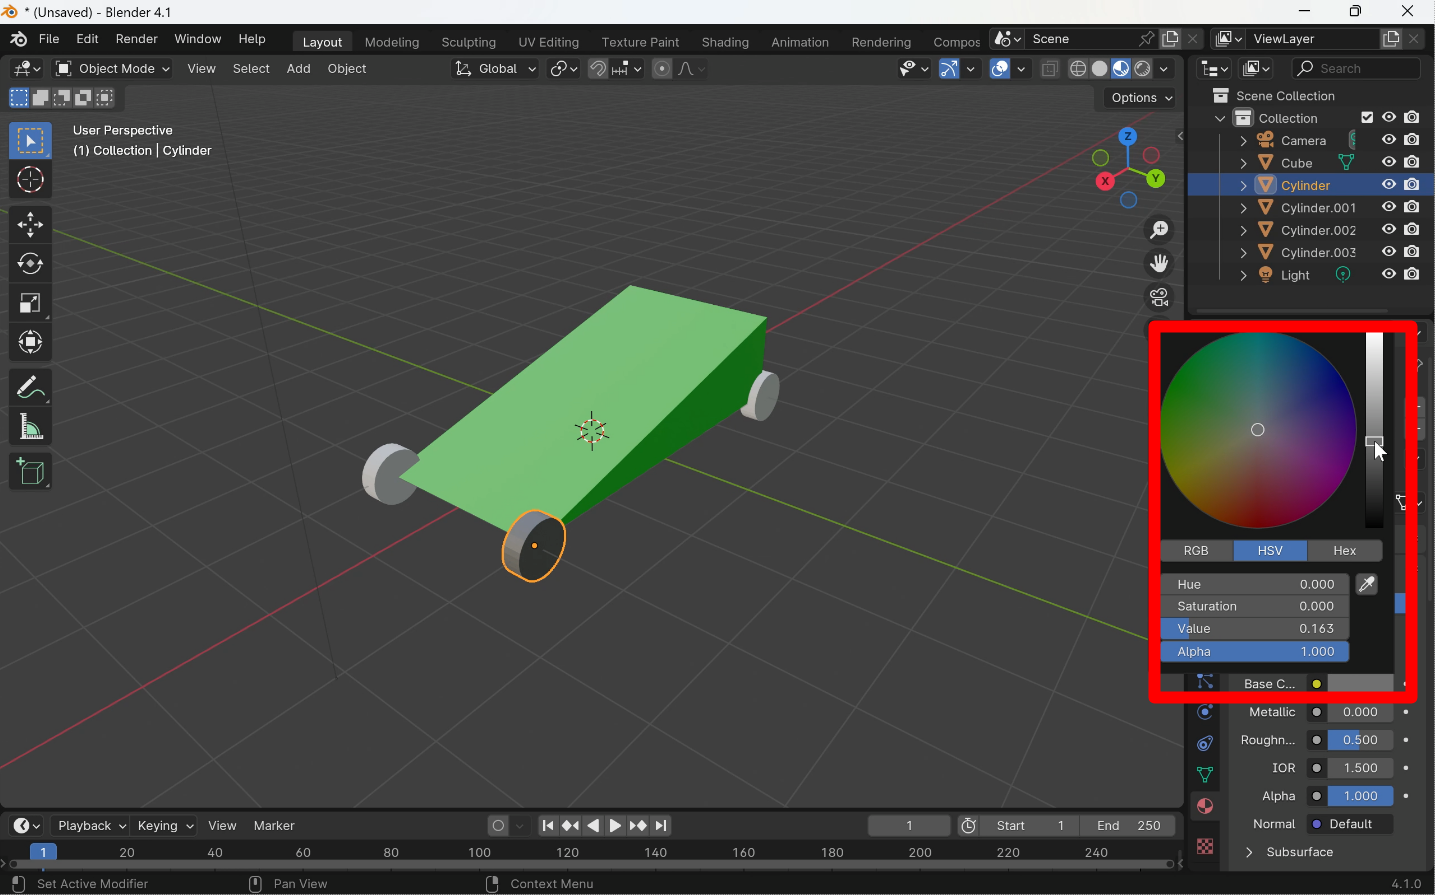Switch to the Shading workspace tab
The height and width of the screenshot is (896, 1436).
point(725,42)
